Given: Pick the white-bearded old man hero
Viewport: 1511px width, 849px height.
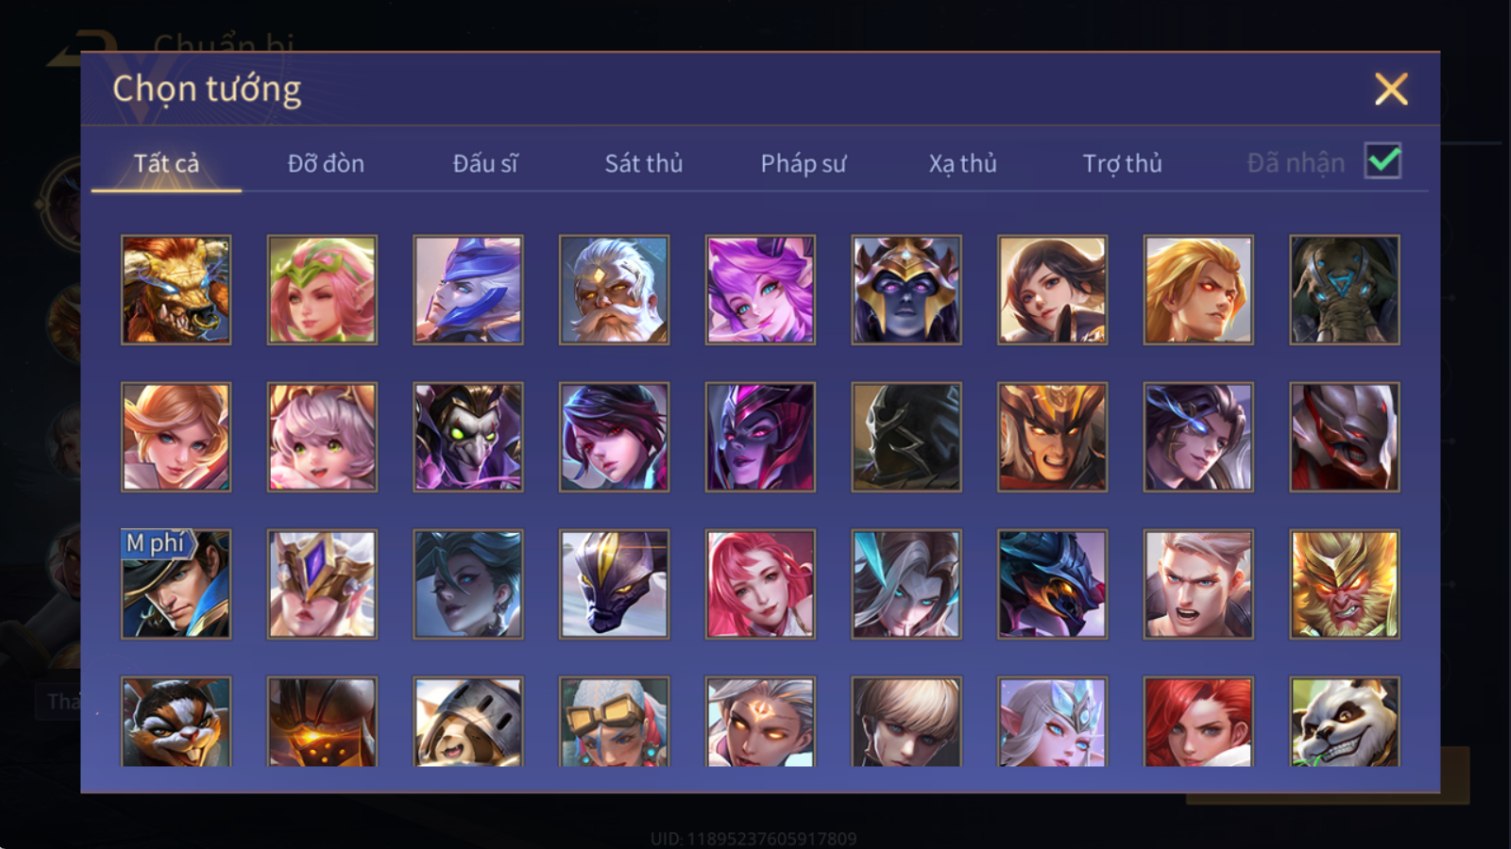Looking at the screenshot, I should click(x=614, y=290).
